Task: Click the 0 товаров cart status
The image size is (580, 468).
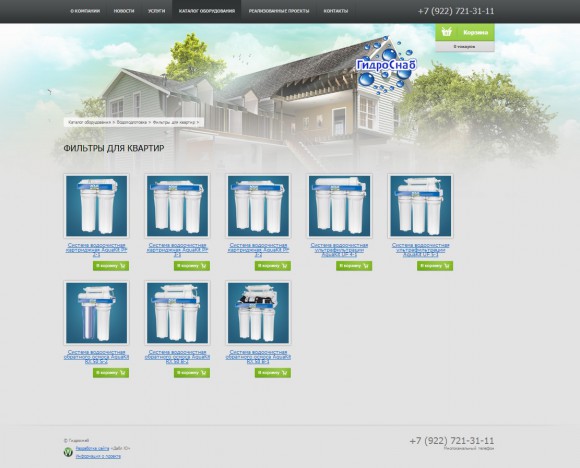Action: pos(464,47)
